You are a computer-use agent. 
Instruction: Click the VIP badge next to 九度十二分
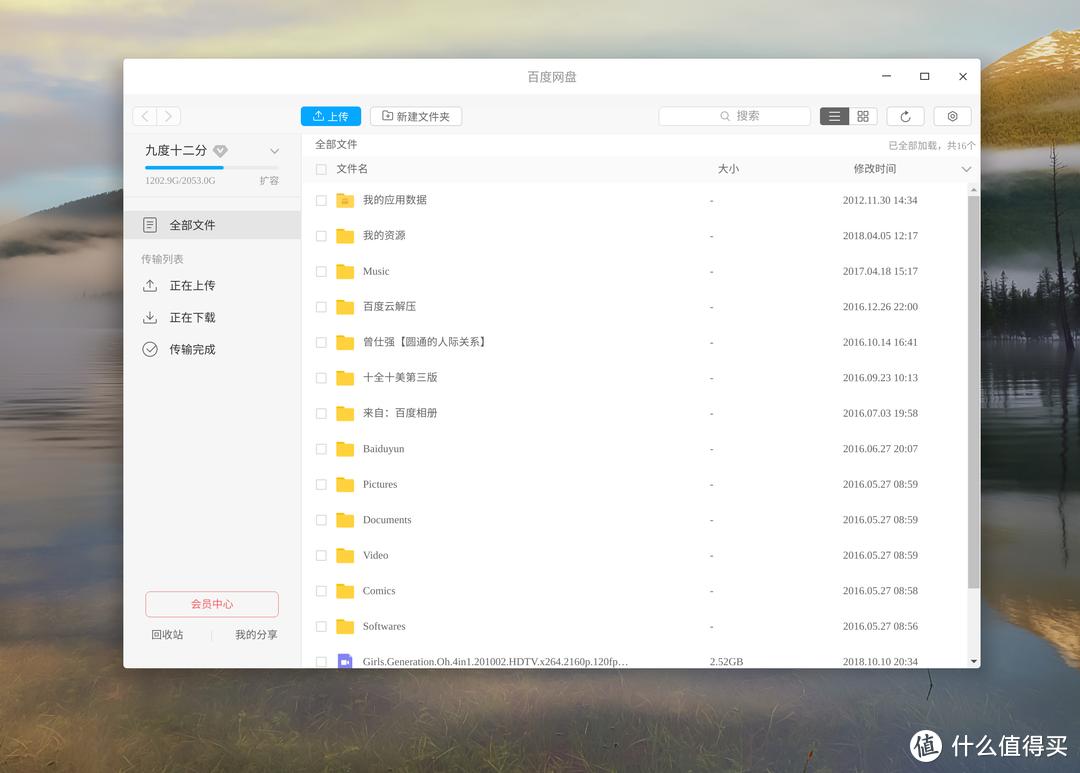click(x=222, y=150)
